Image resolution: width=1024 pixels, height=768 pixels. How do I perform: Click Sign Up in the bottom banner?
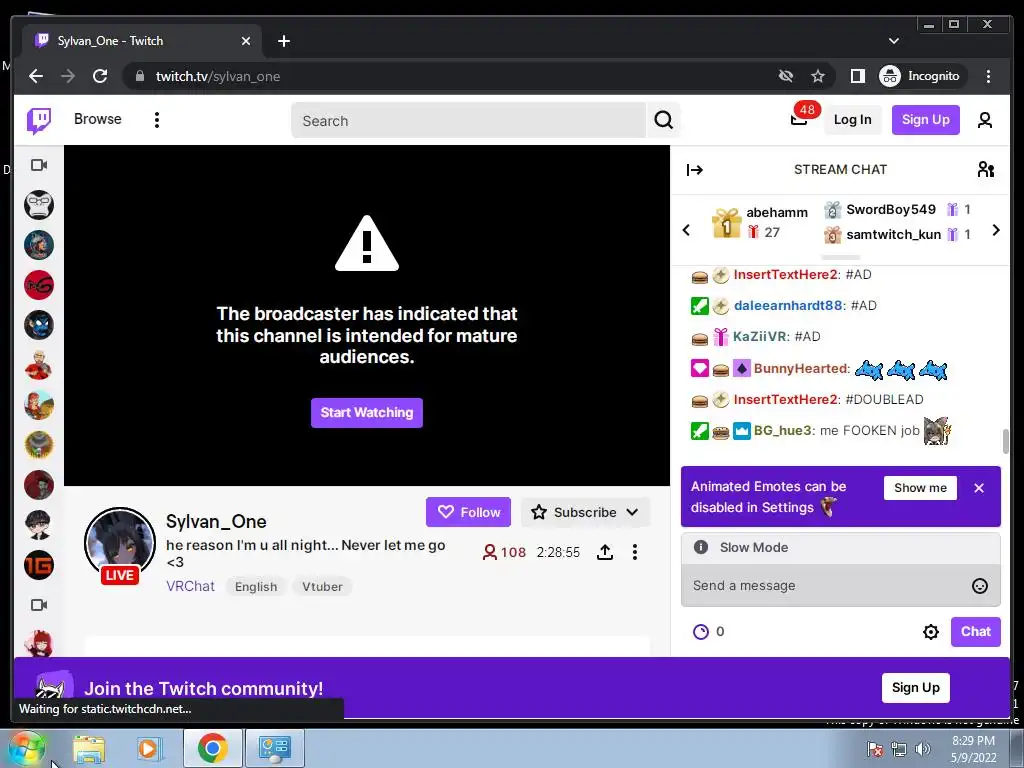(916, 687)
